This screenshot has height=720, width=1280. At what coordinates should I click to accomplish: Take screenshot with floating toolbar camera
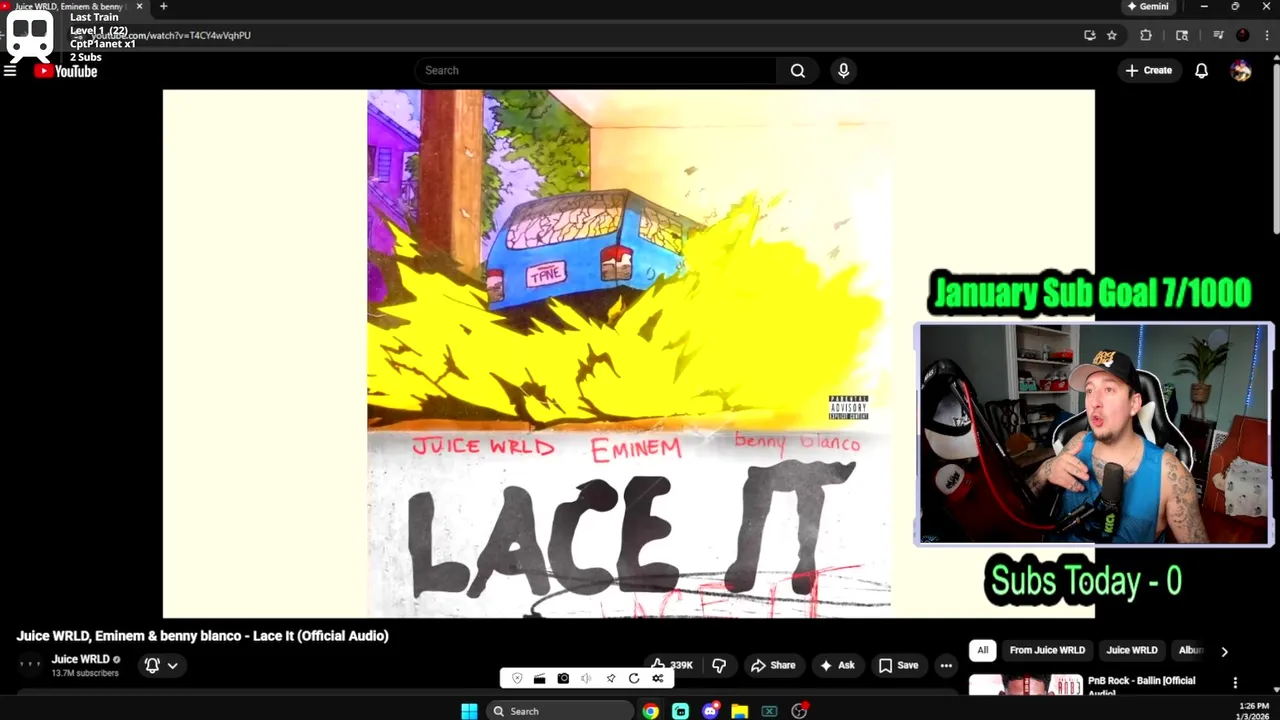563,678
